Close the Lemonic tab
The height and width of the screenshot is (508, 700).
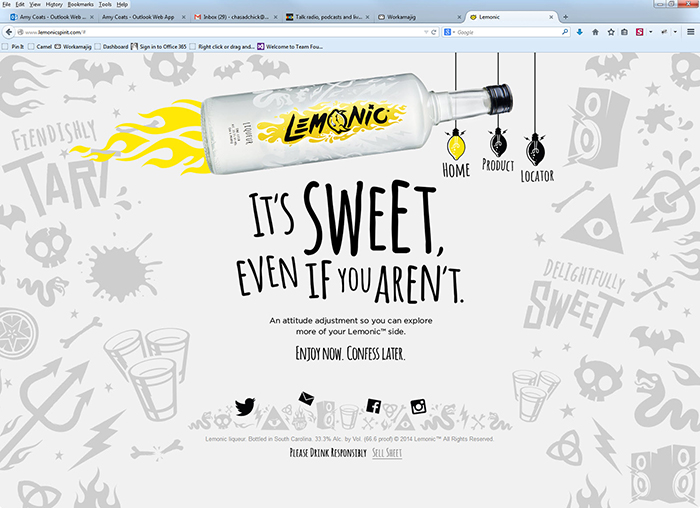(551, 17)
